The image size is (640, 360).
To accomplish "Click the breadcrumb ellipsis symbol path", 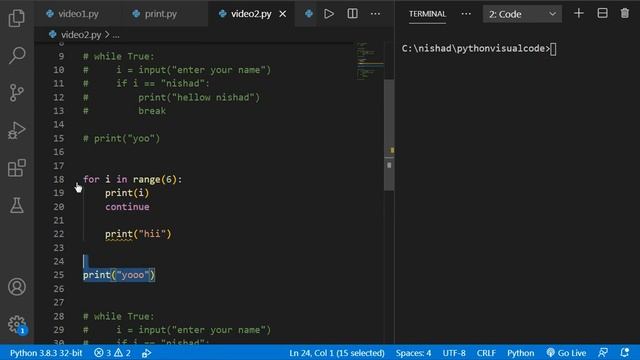I will click(116, 35).
